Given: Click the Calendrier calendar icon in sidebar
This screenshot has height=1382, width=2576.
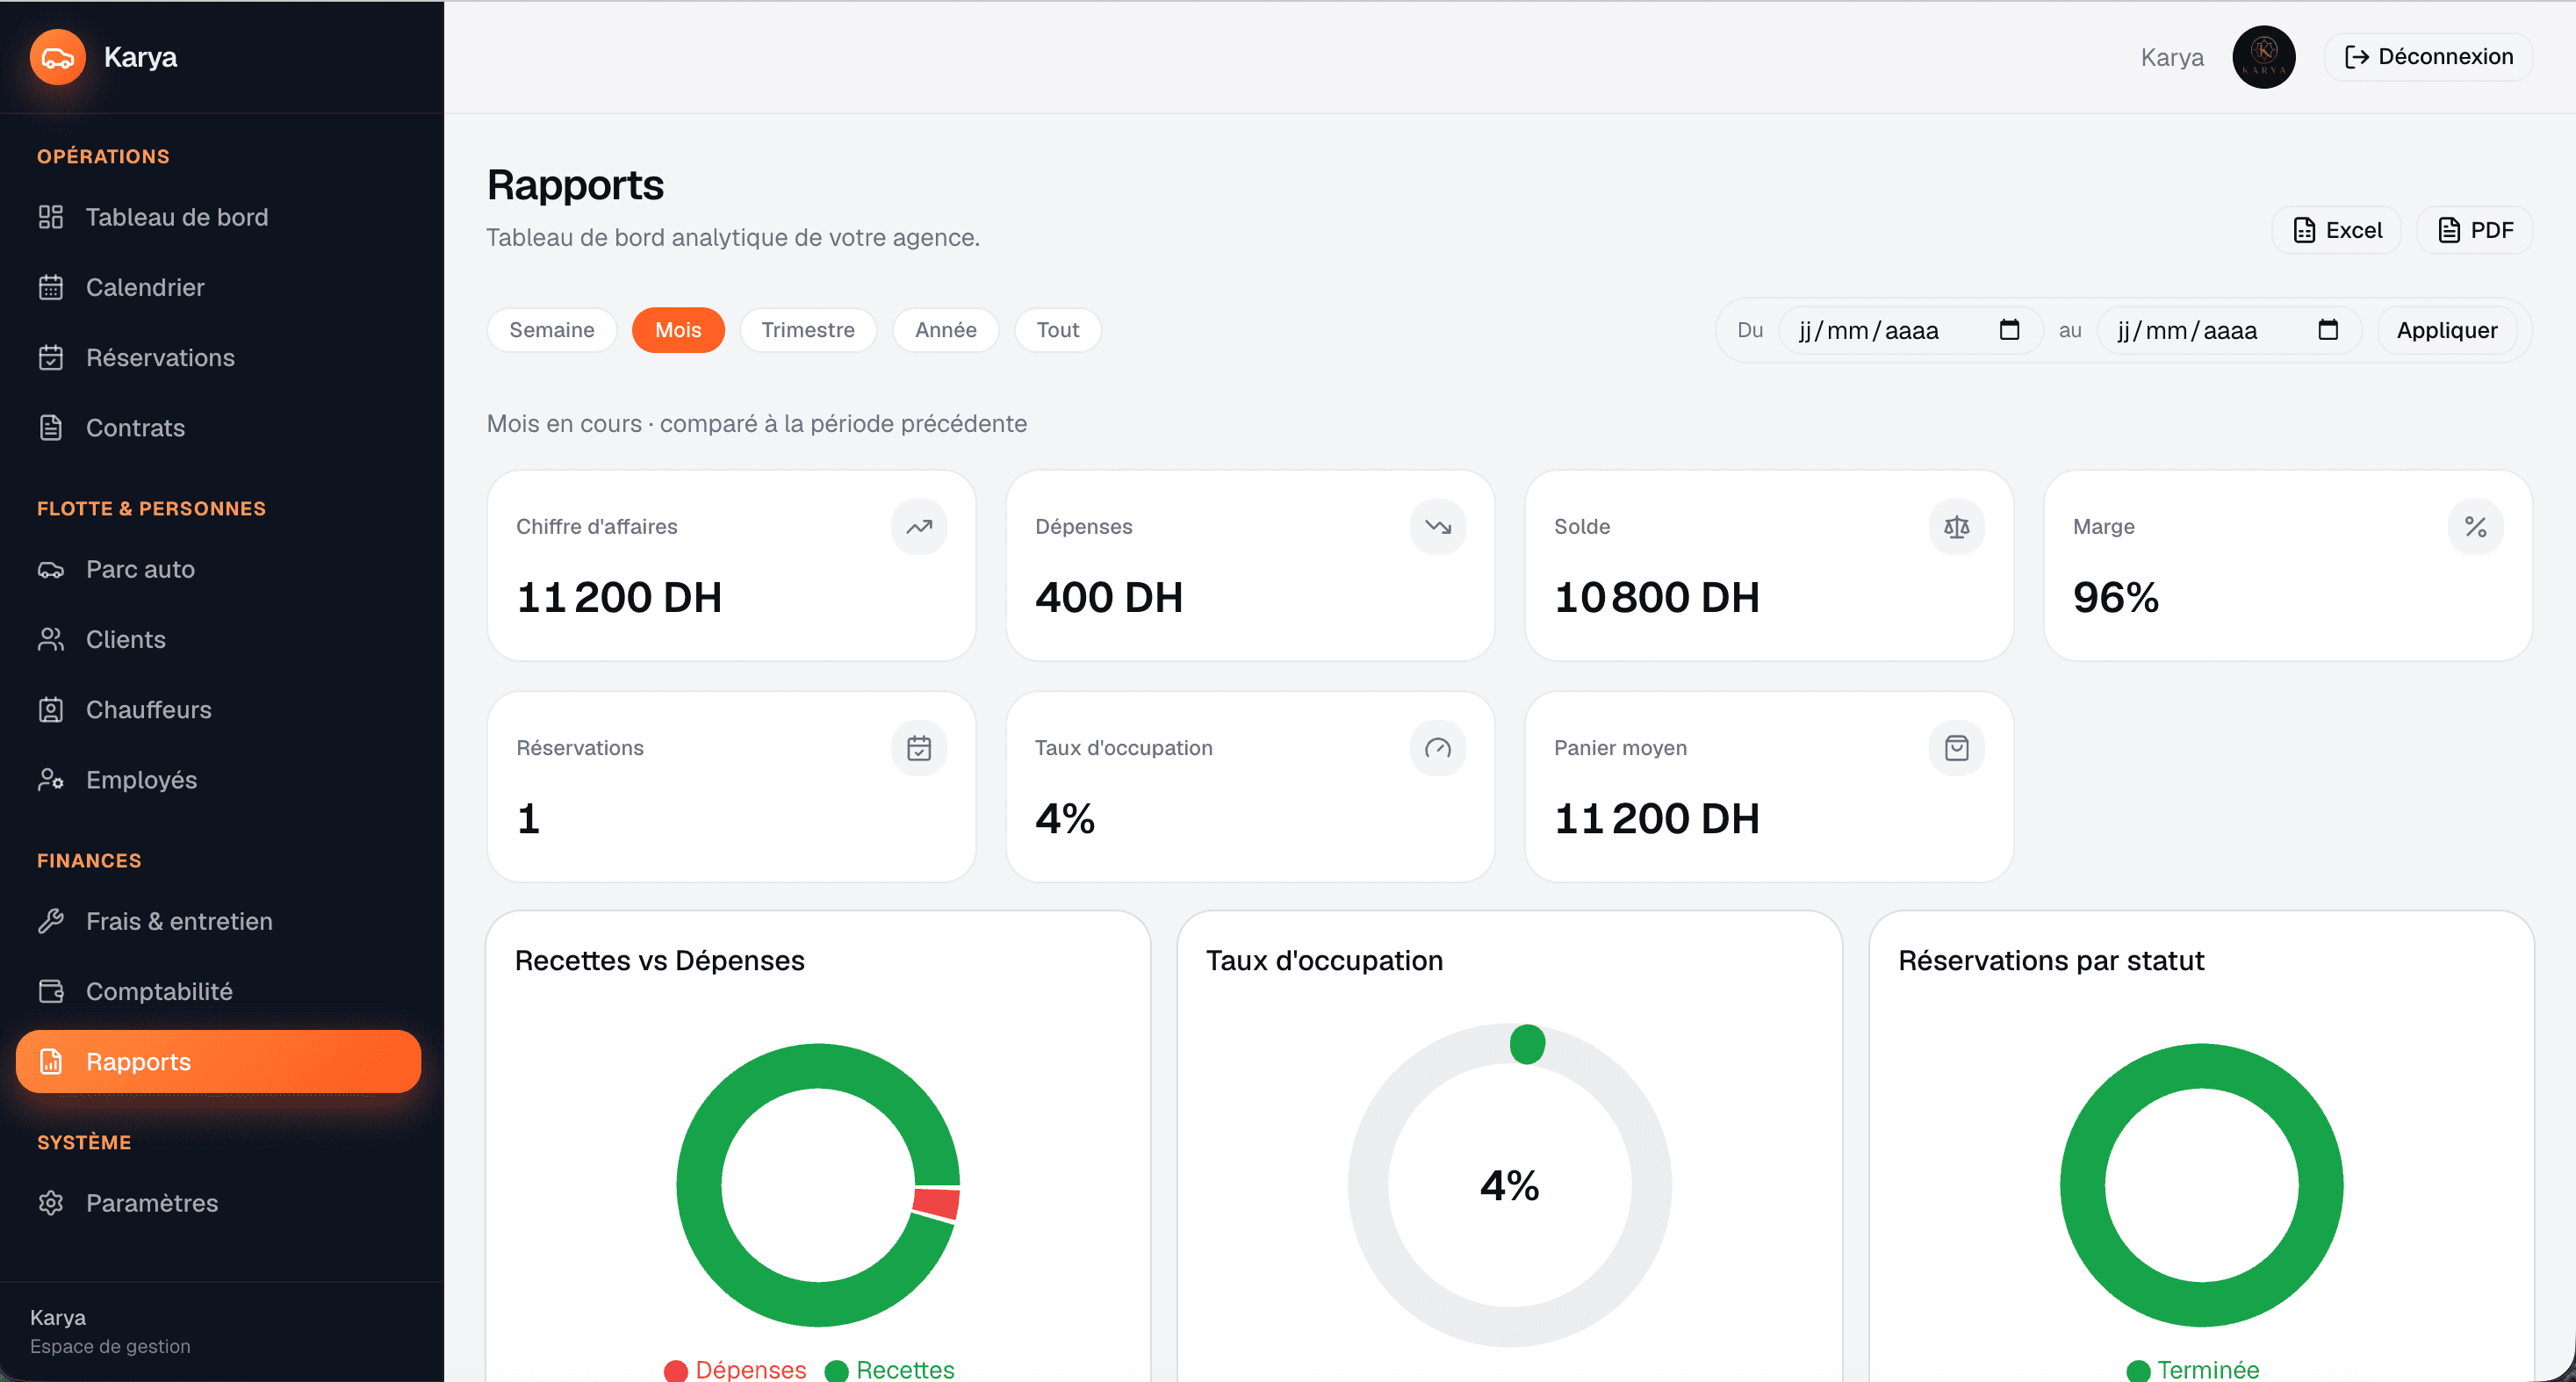Looking at the screenshot, I should click(x=51, y=287).
